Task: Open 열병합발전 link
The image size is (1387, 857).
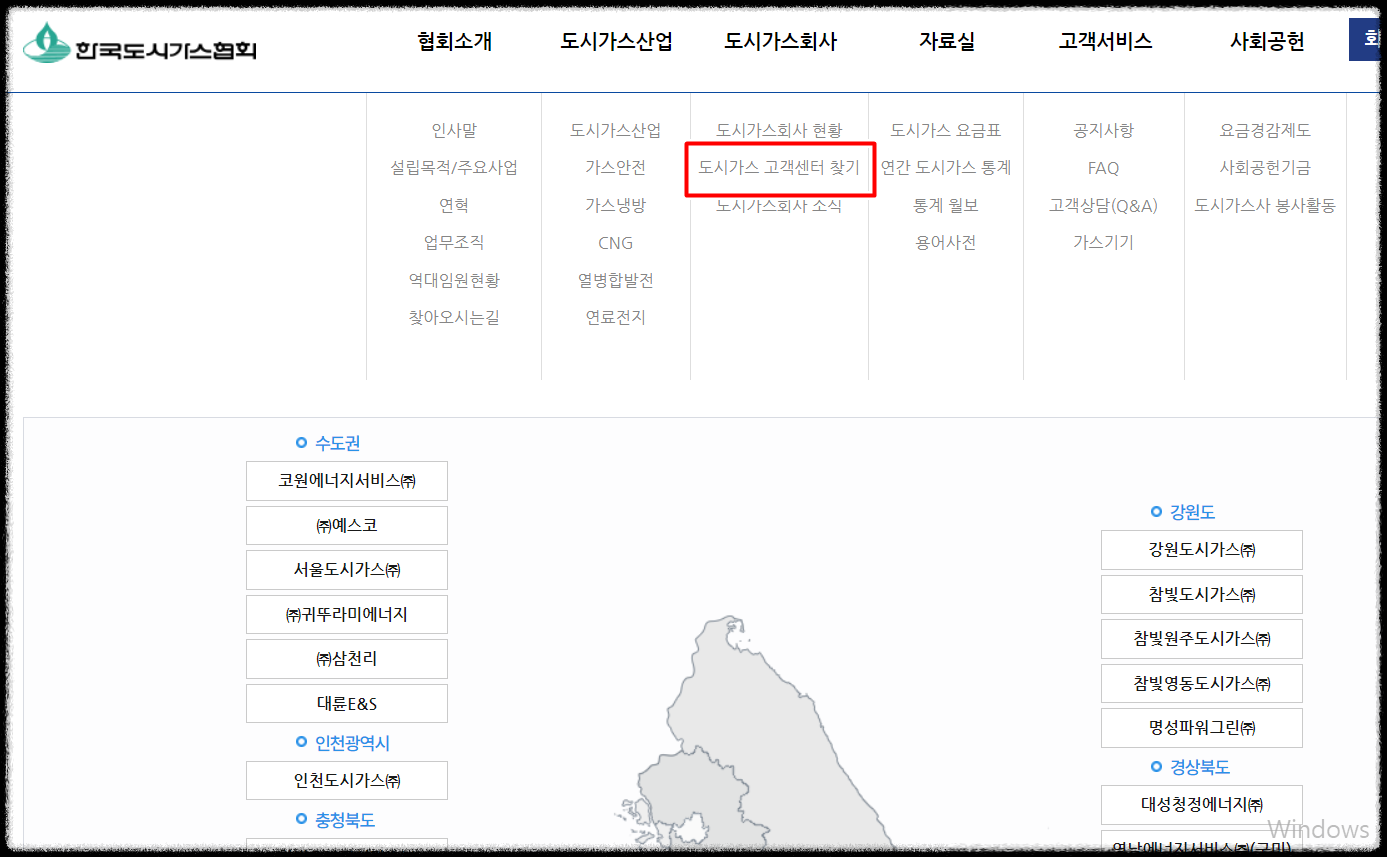Action: (x=616, y=280)
